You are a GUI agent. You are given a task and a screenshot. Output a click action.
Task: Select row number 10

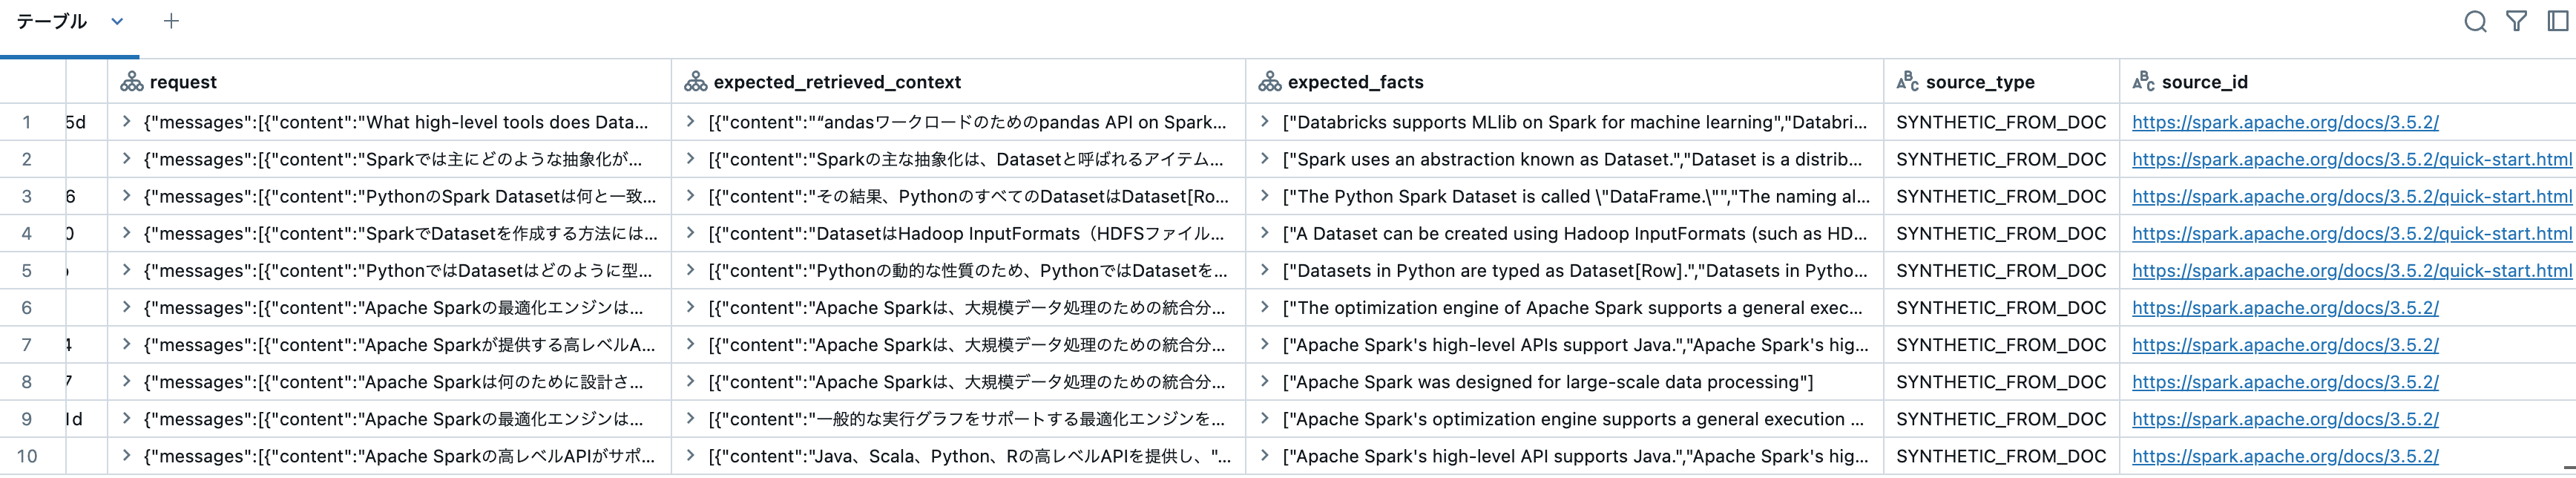pos(27,456)
